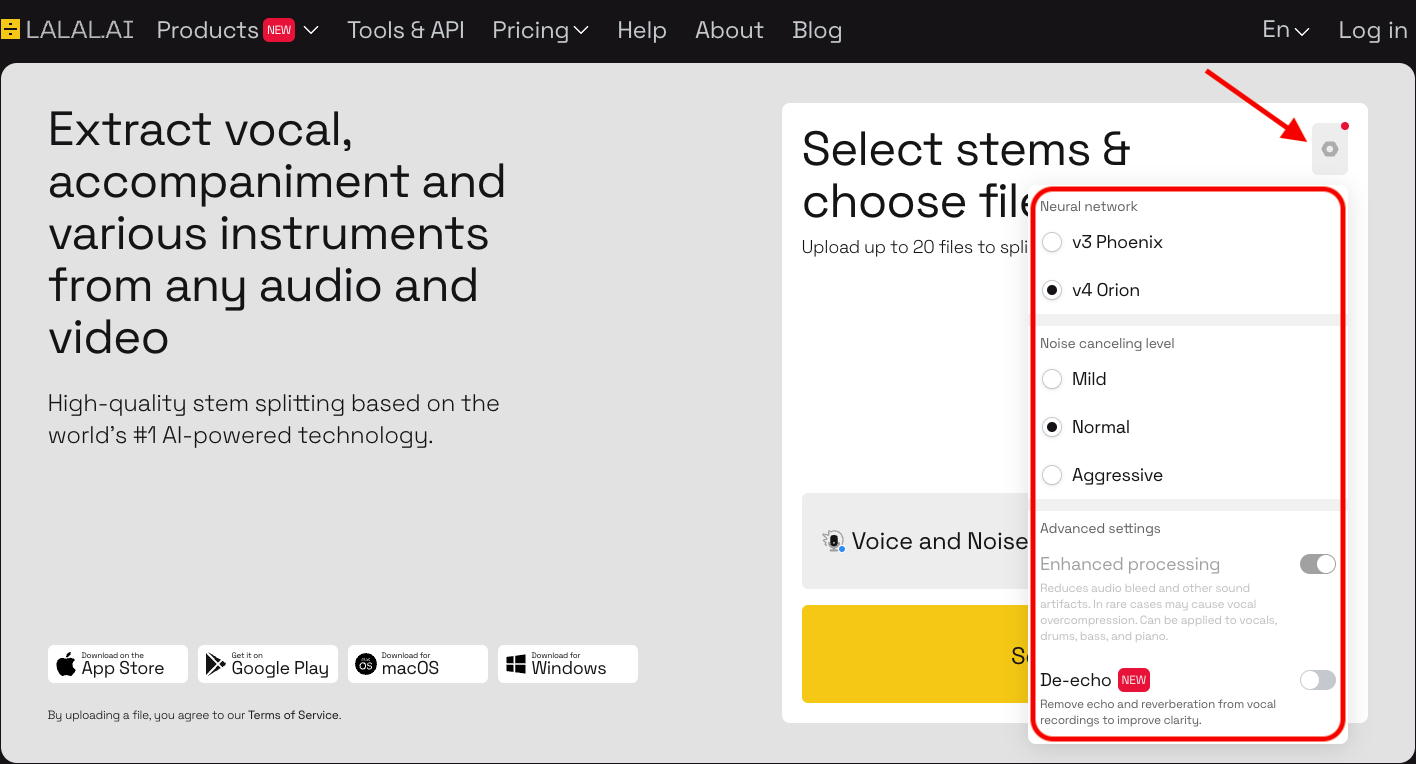Click the Noise canceling level label
This screenshot has width=1416, height=764.
click(x=1107, y=343)
